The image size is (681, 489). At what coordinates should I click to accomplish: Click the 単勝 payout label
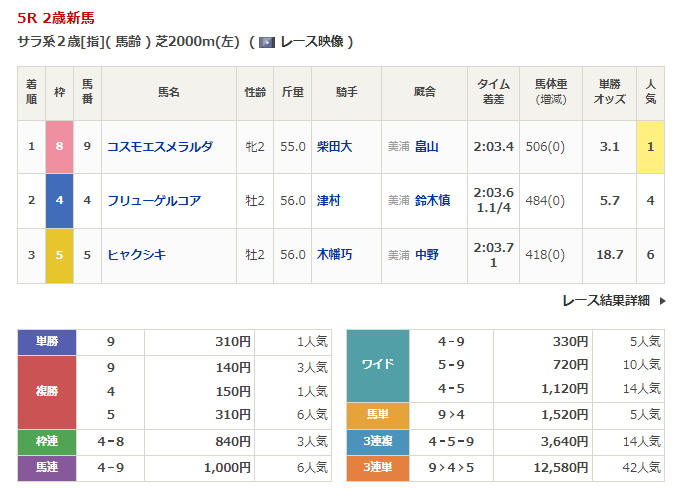click(x=47, y=342)
